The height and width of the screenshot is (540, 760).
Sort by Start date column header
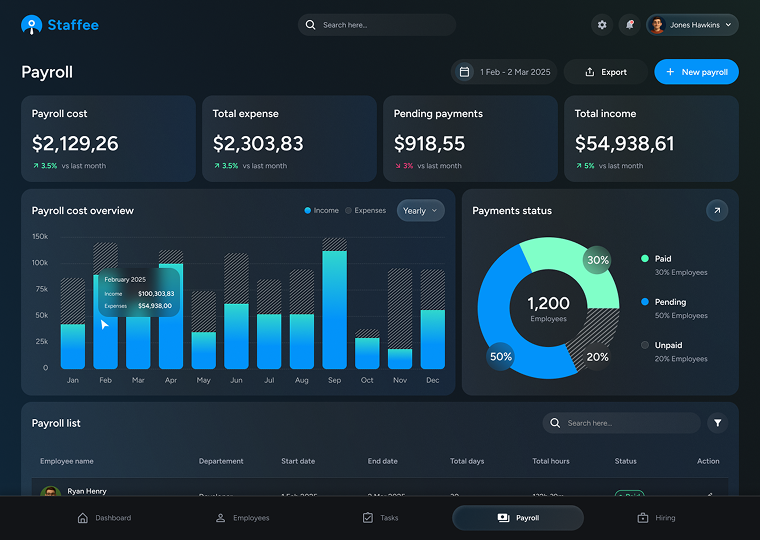tap(298, 461)
